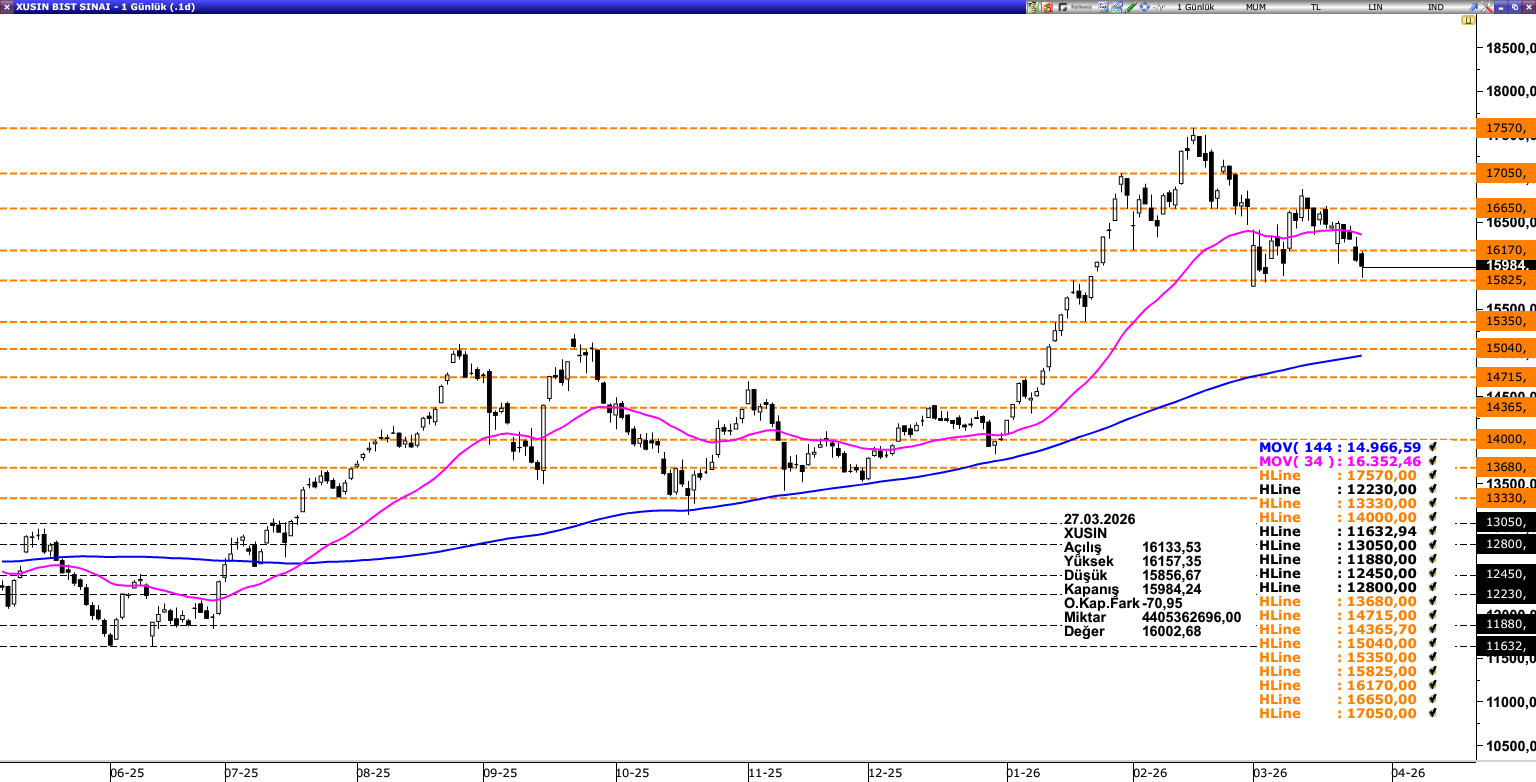The image size is (1536, 782).
Task: Open the 1 Günlük period selector
Action: tap(1195, 7)
